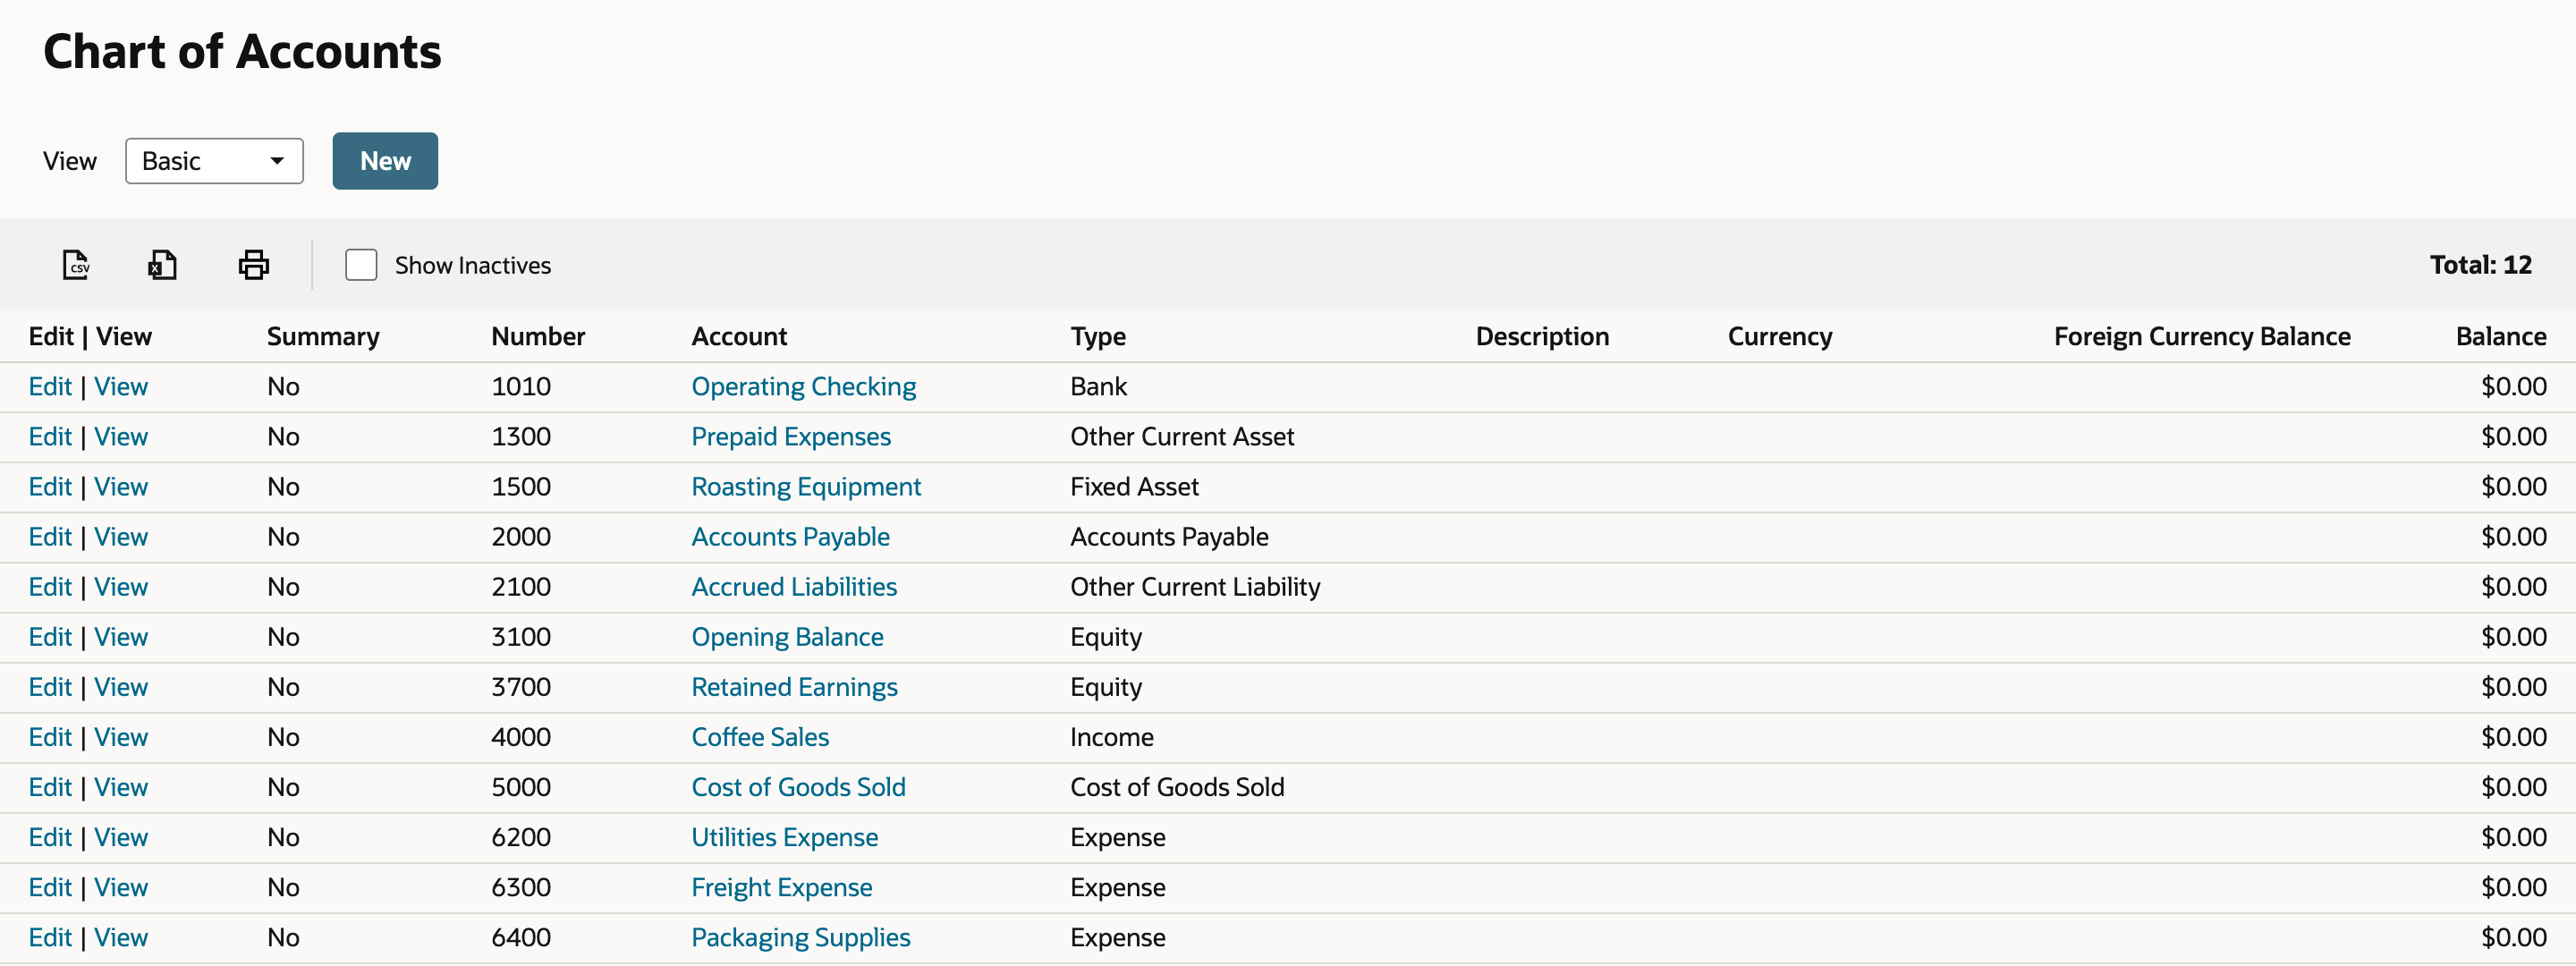Viewport: 2576px width, 966px height.
Task: Export the list to CSV
Action: (x=76, y=265)
